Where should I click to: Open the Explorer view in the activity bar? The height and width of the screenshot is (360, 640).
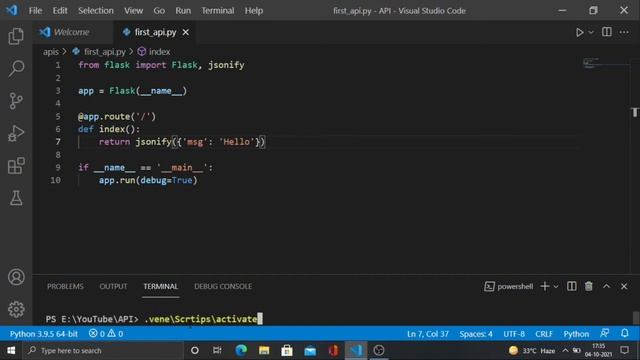point(16,36)
